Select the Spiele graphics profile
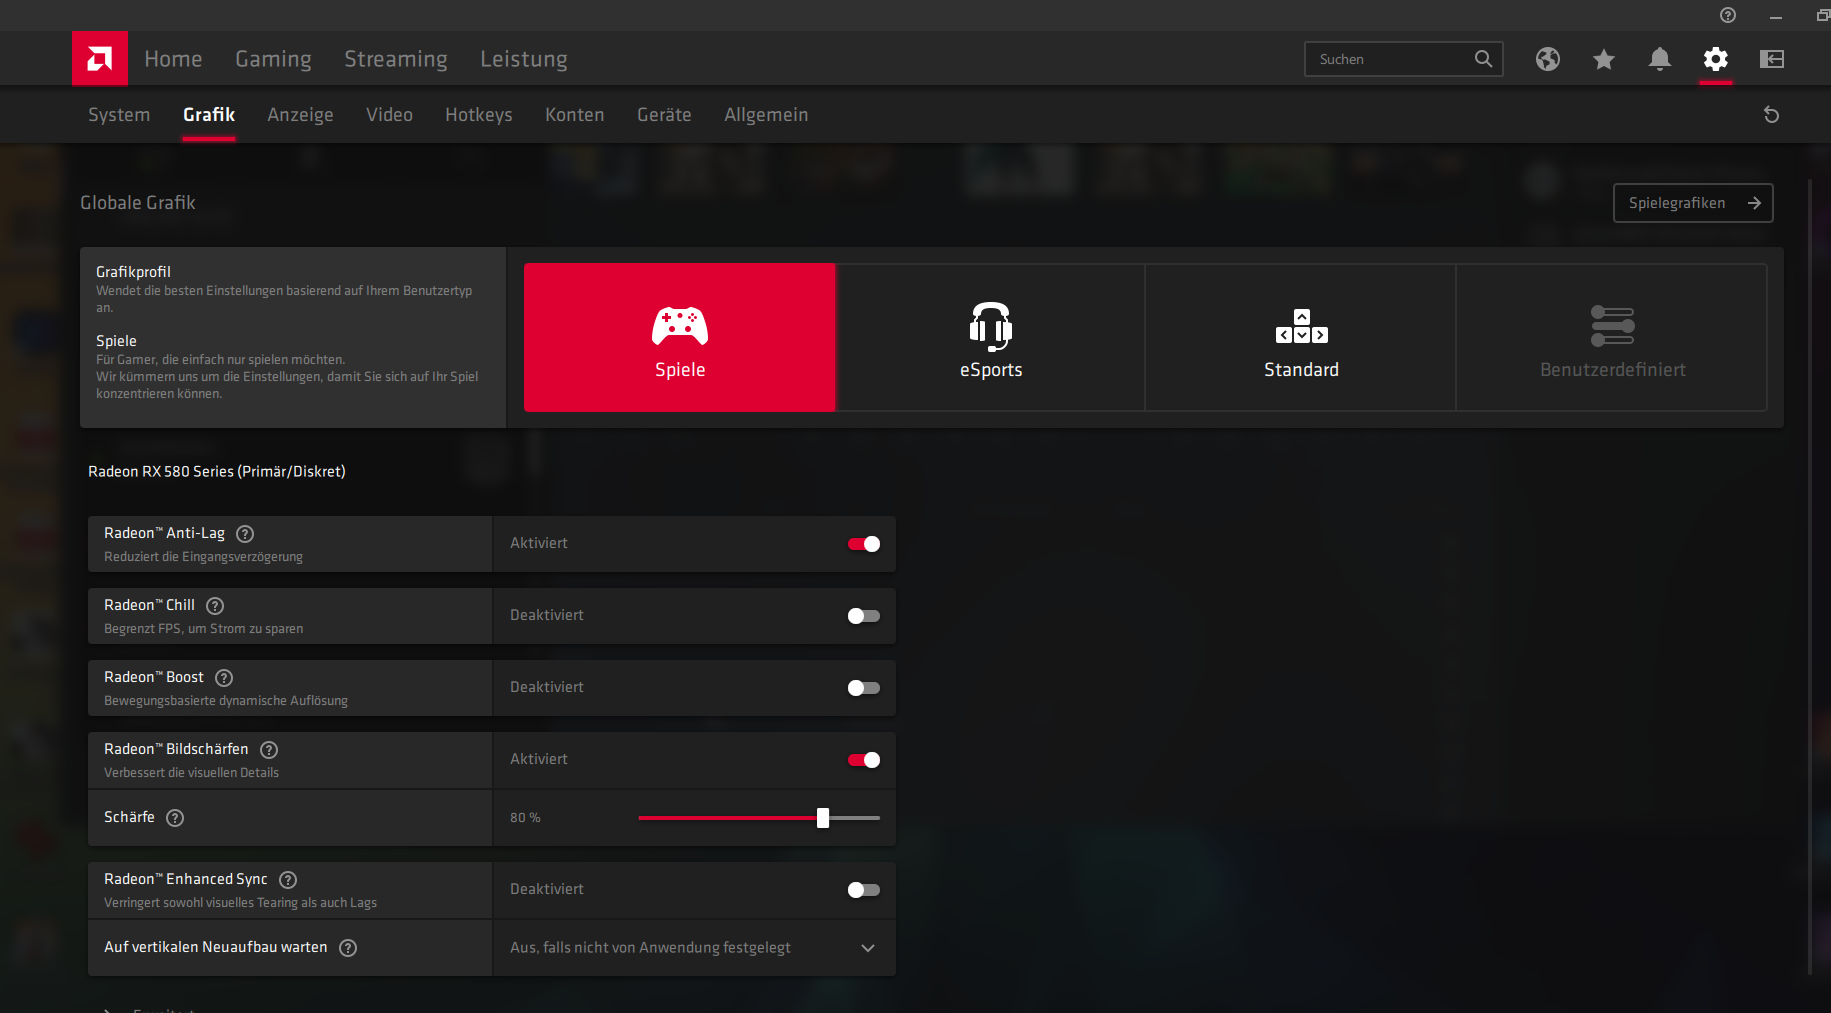Screen dimensions: 1831x1013 (680, 338)
